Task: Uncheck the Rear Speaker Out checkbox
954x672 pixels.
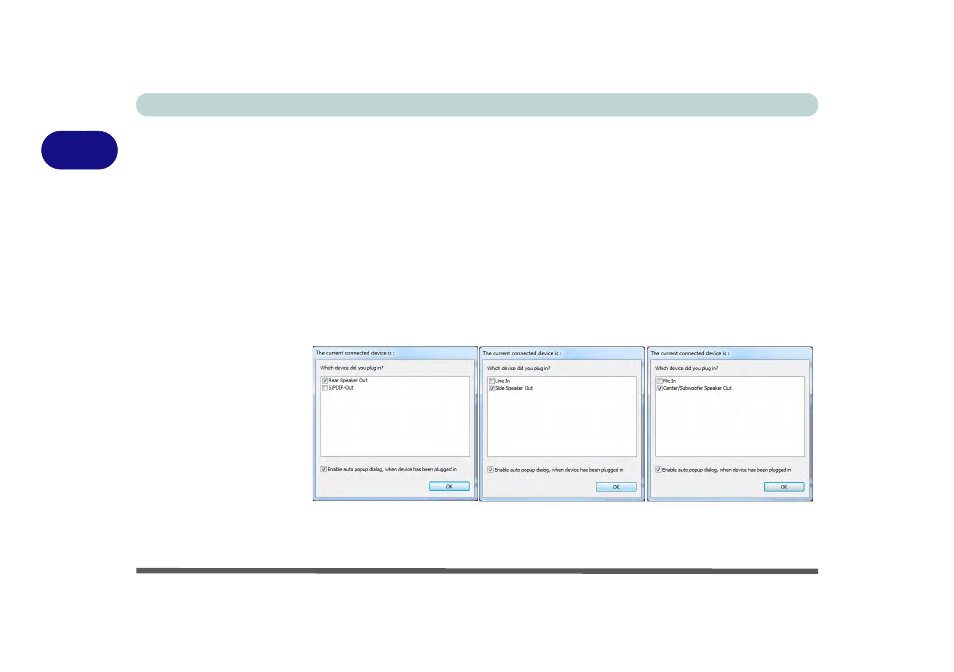Action: 325,380
